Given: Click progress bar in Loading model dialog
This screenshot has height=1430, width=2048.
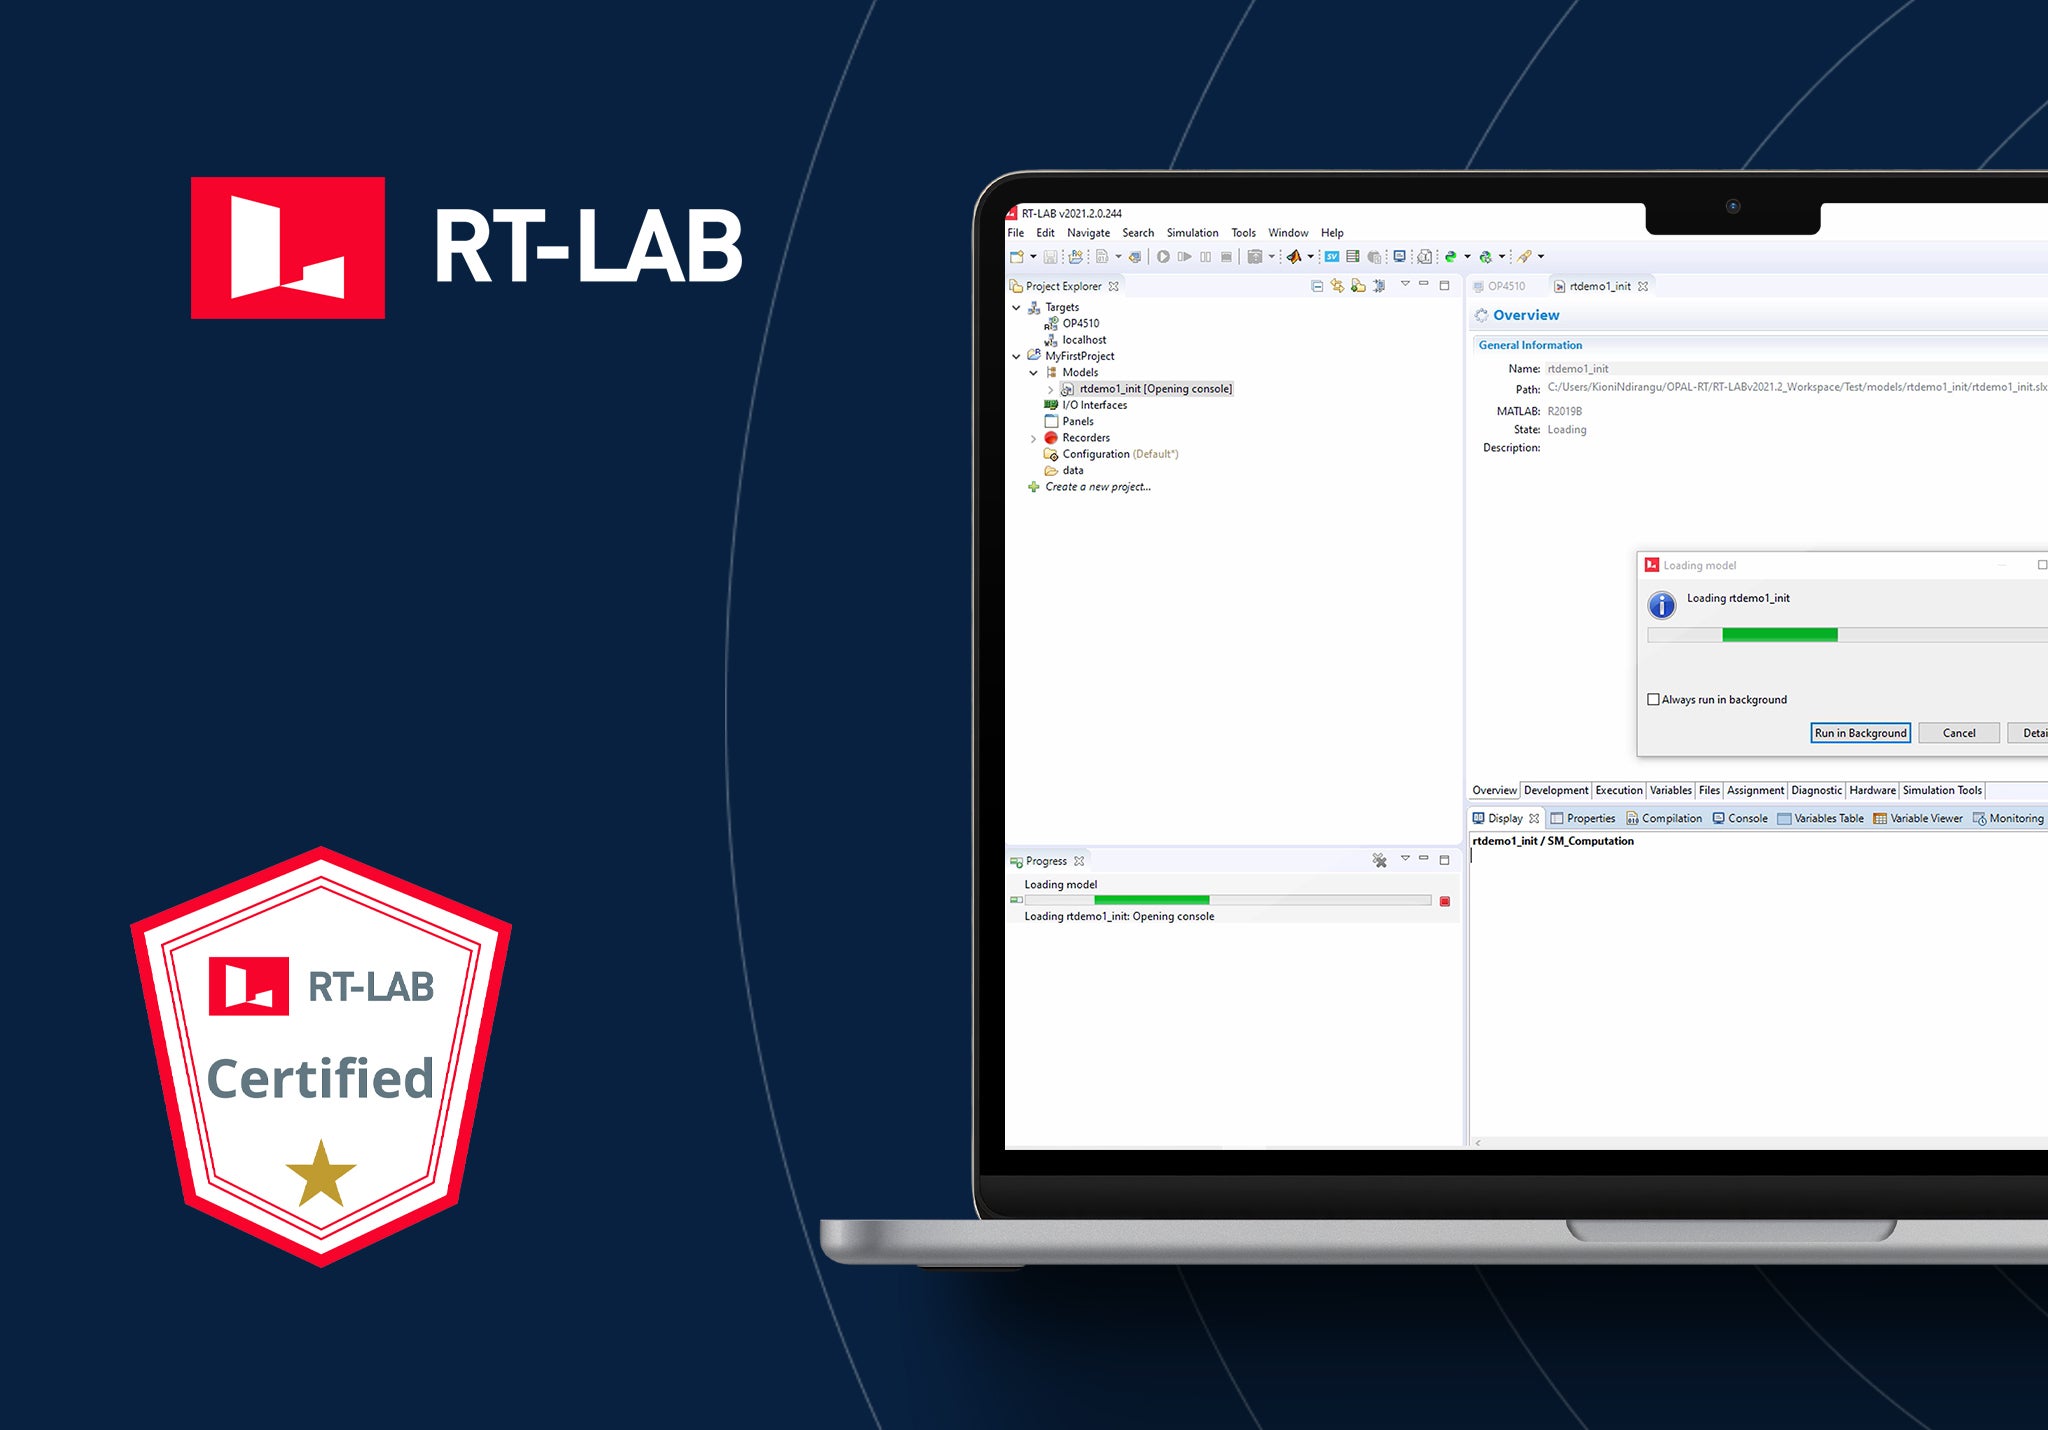Looking at the screenshot, I should (x=1846, y=635).
